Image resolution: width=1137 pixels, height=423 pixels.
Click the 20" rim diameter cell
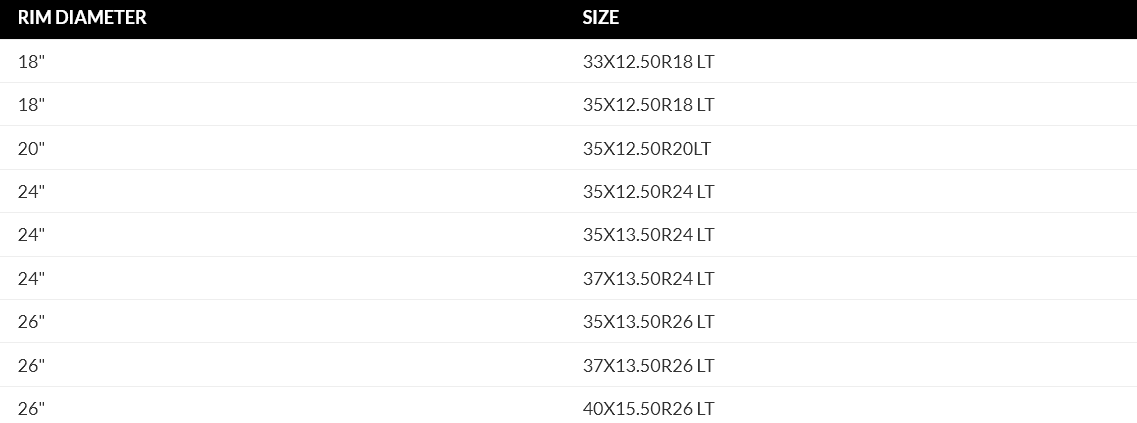[x=32, y=148]
